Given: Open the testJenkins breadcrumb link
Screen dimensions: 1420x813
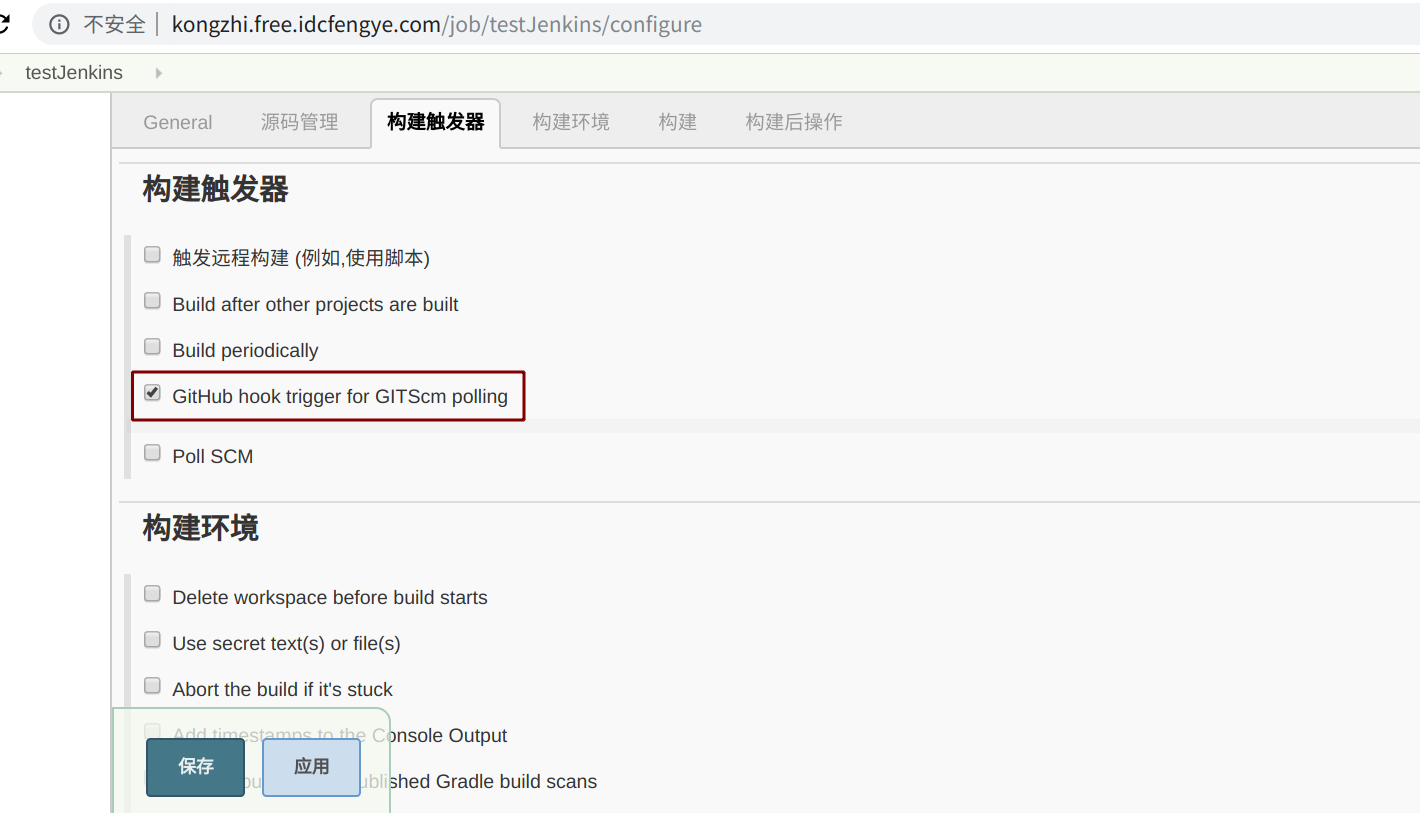Looking at the screenshot, I should [x=74, y=73].
